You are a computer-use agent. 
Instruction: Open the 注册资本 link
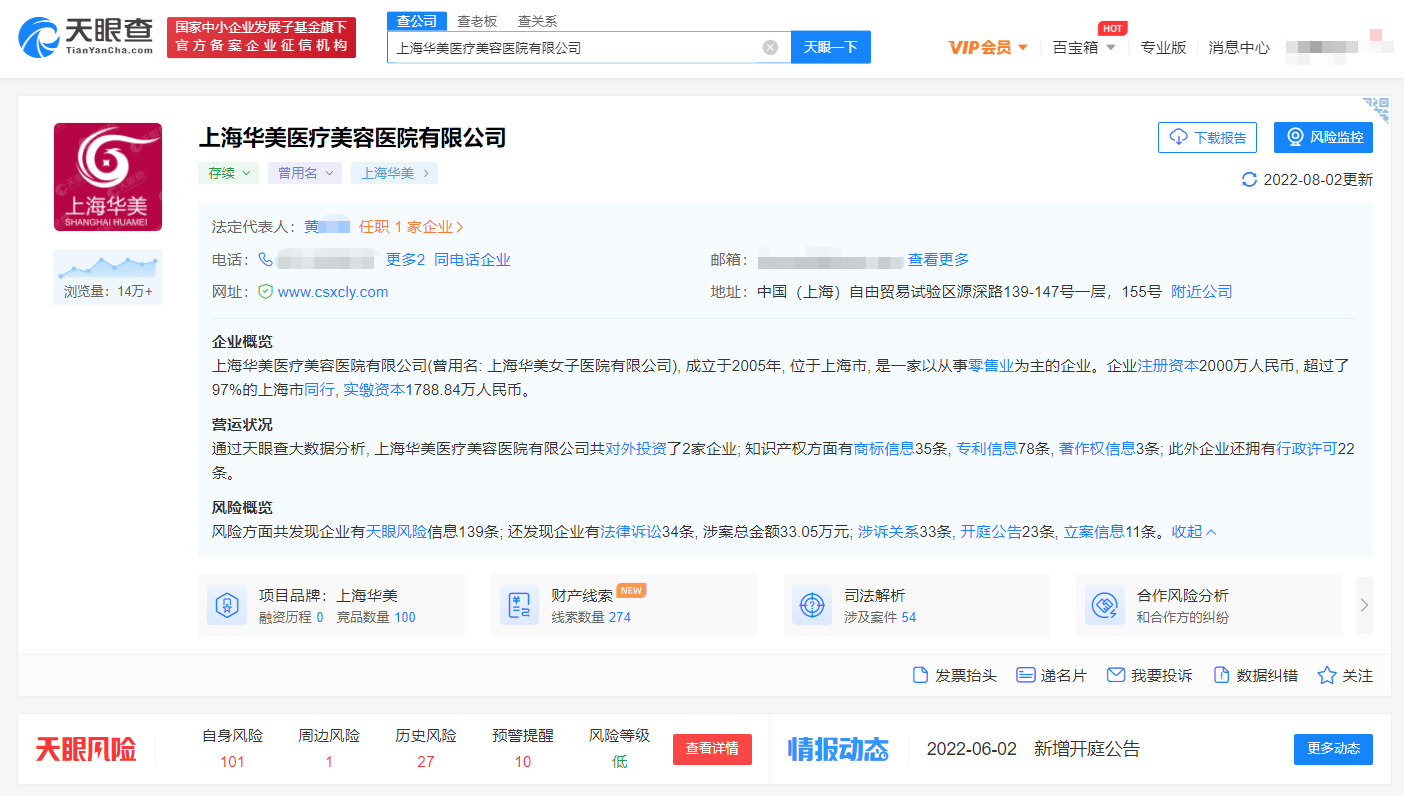pos(1168,366)
